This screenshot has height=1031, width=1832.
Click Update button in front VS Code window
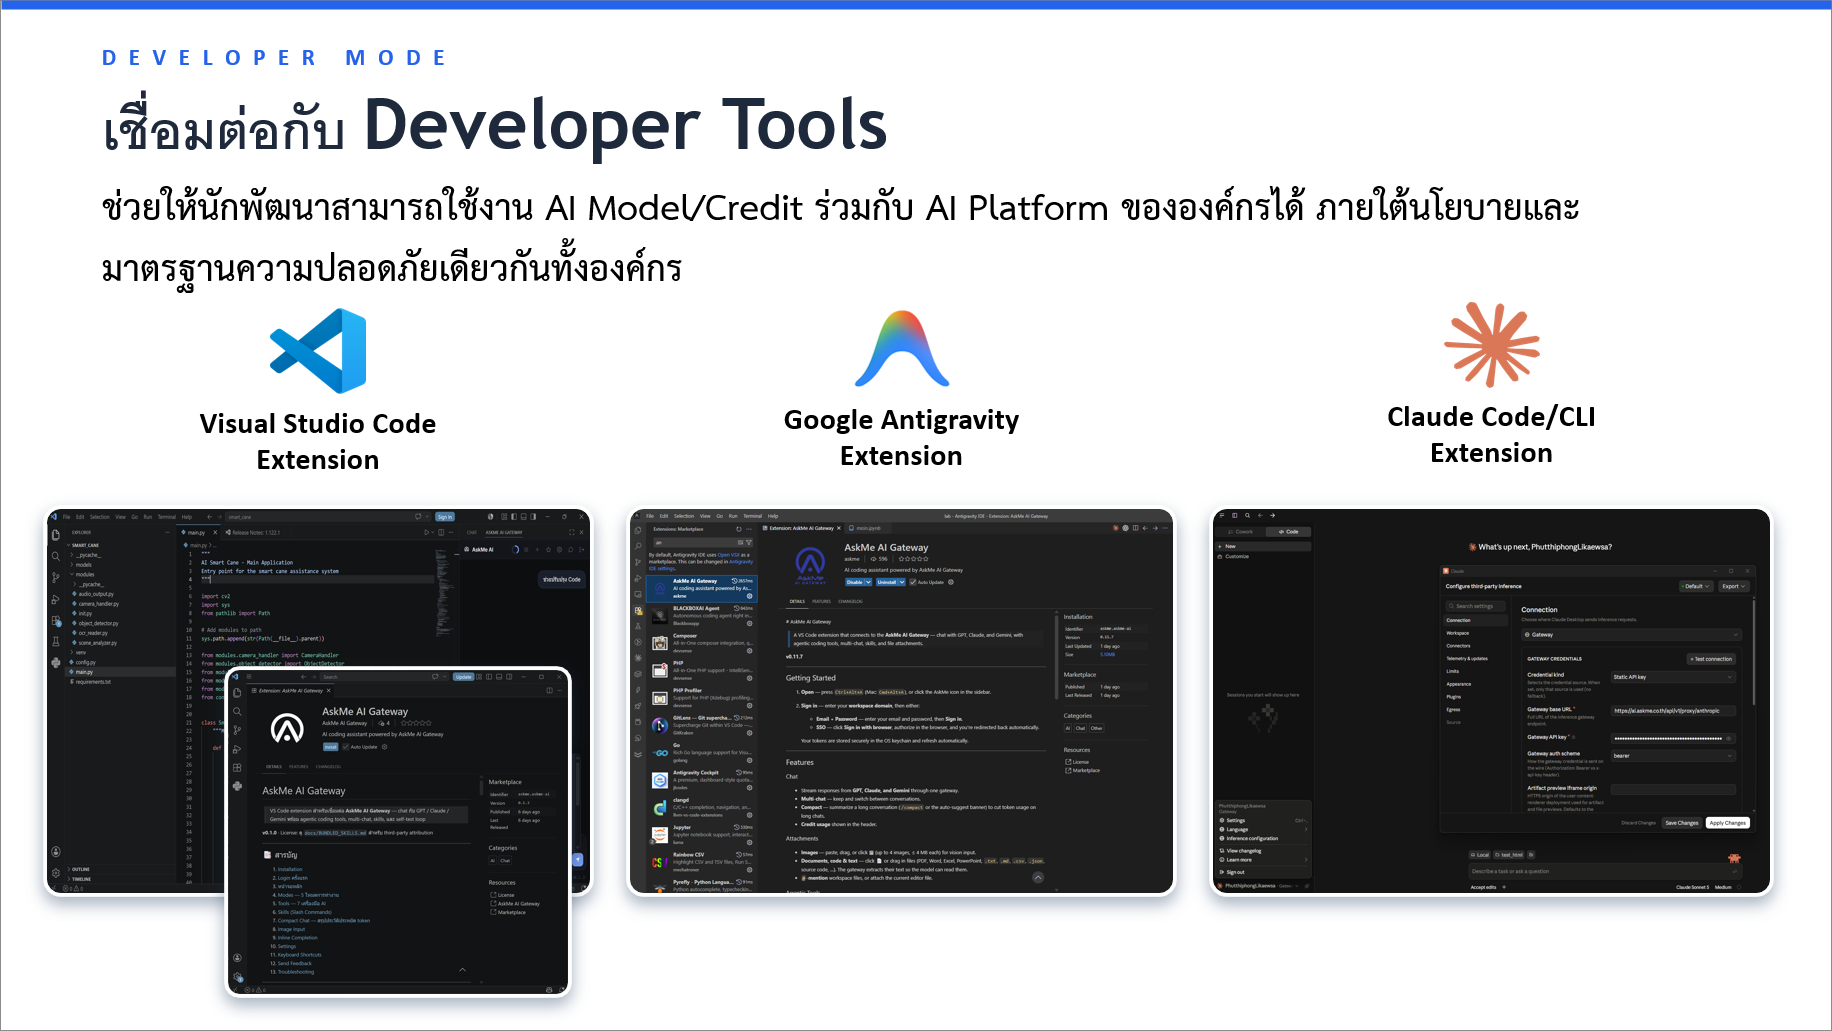click(x=463, y=677)
